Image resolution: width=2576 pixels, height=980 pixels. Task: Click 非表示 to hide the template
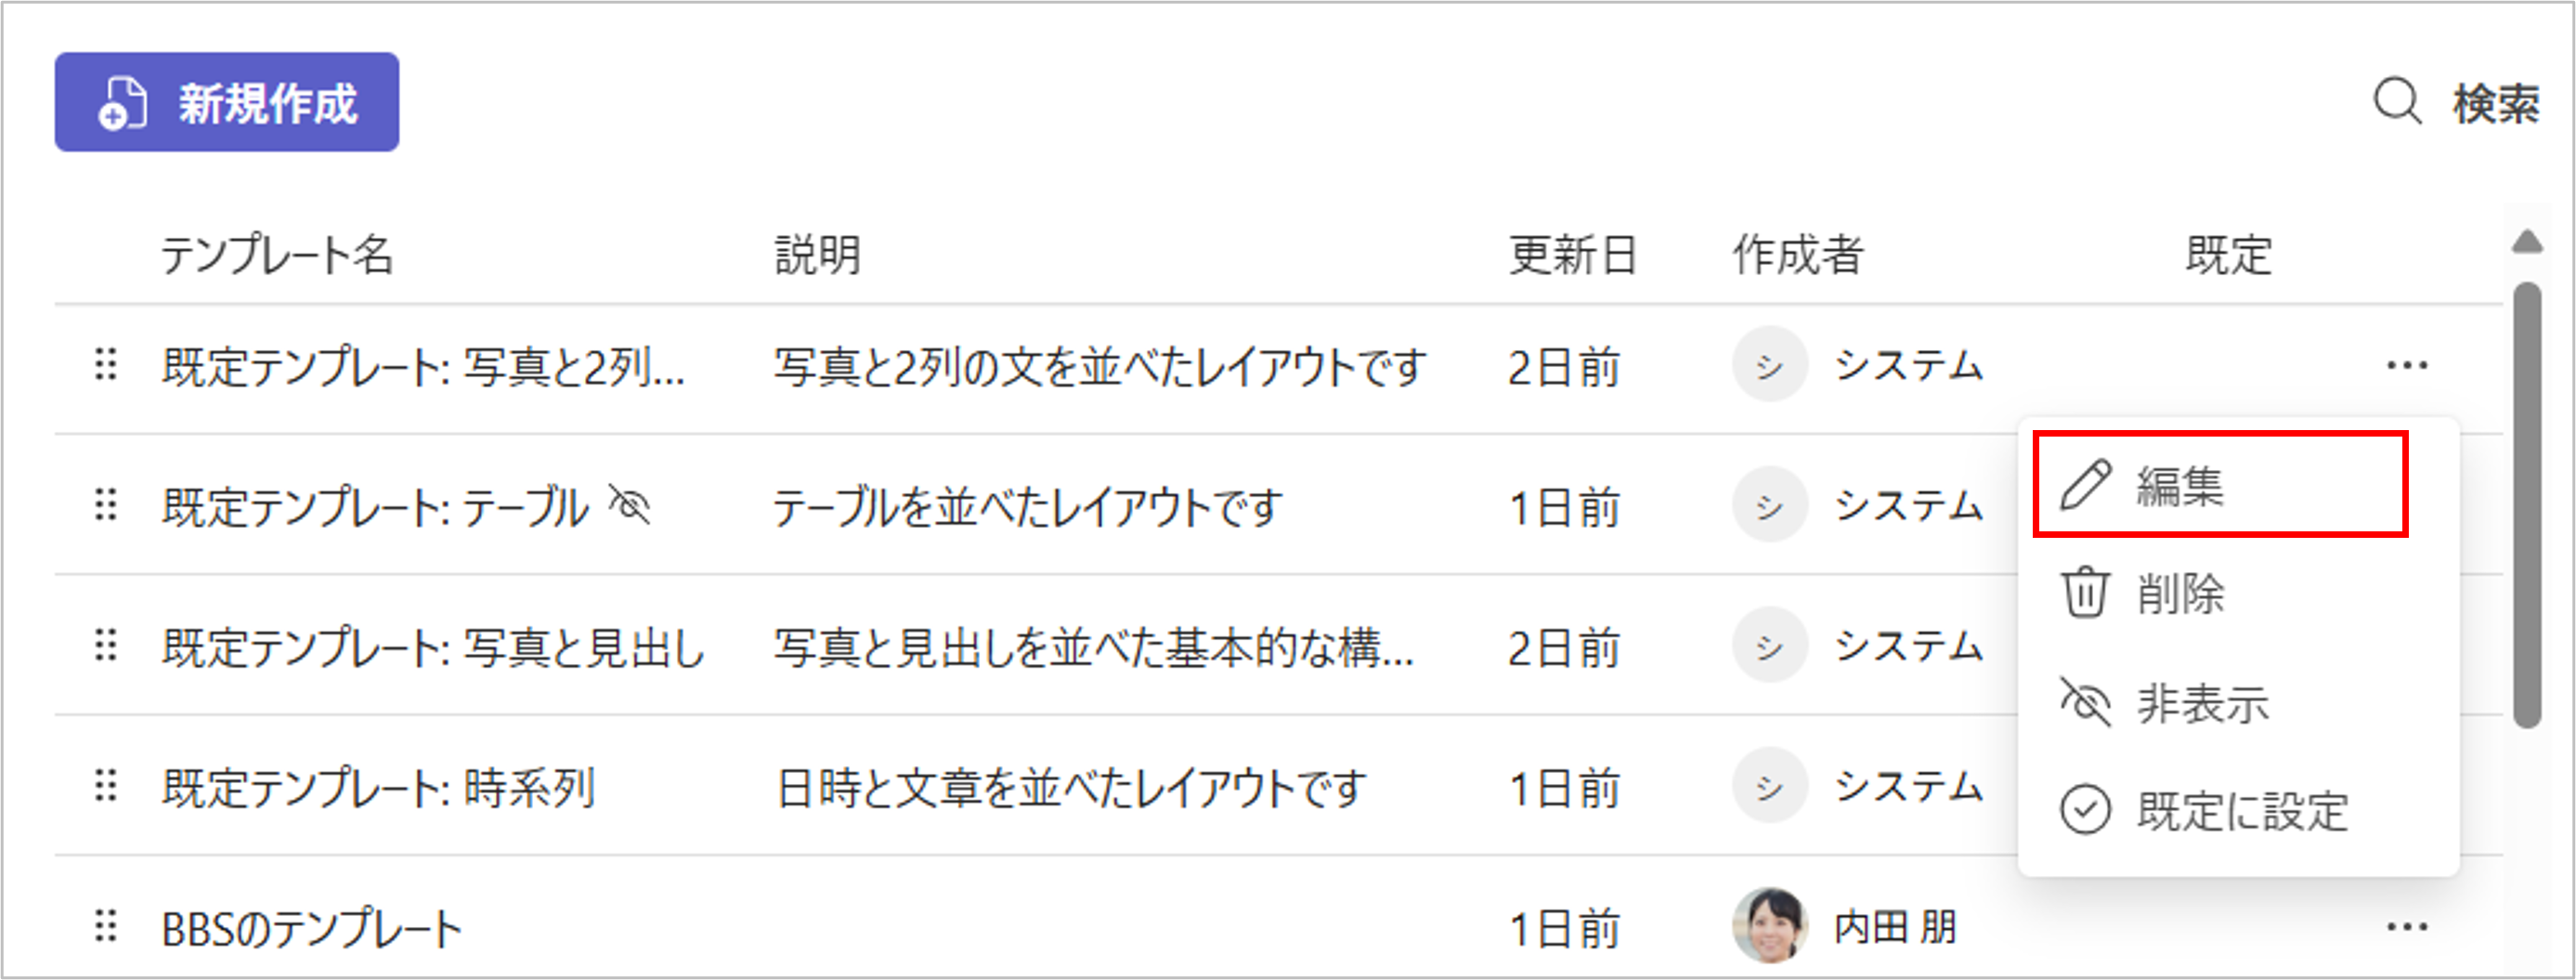[2202, 703]
